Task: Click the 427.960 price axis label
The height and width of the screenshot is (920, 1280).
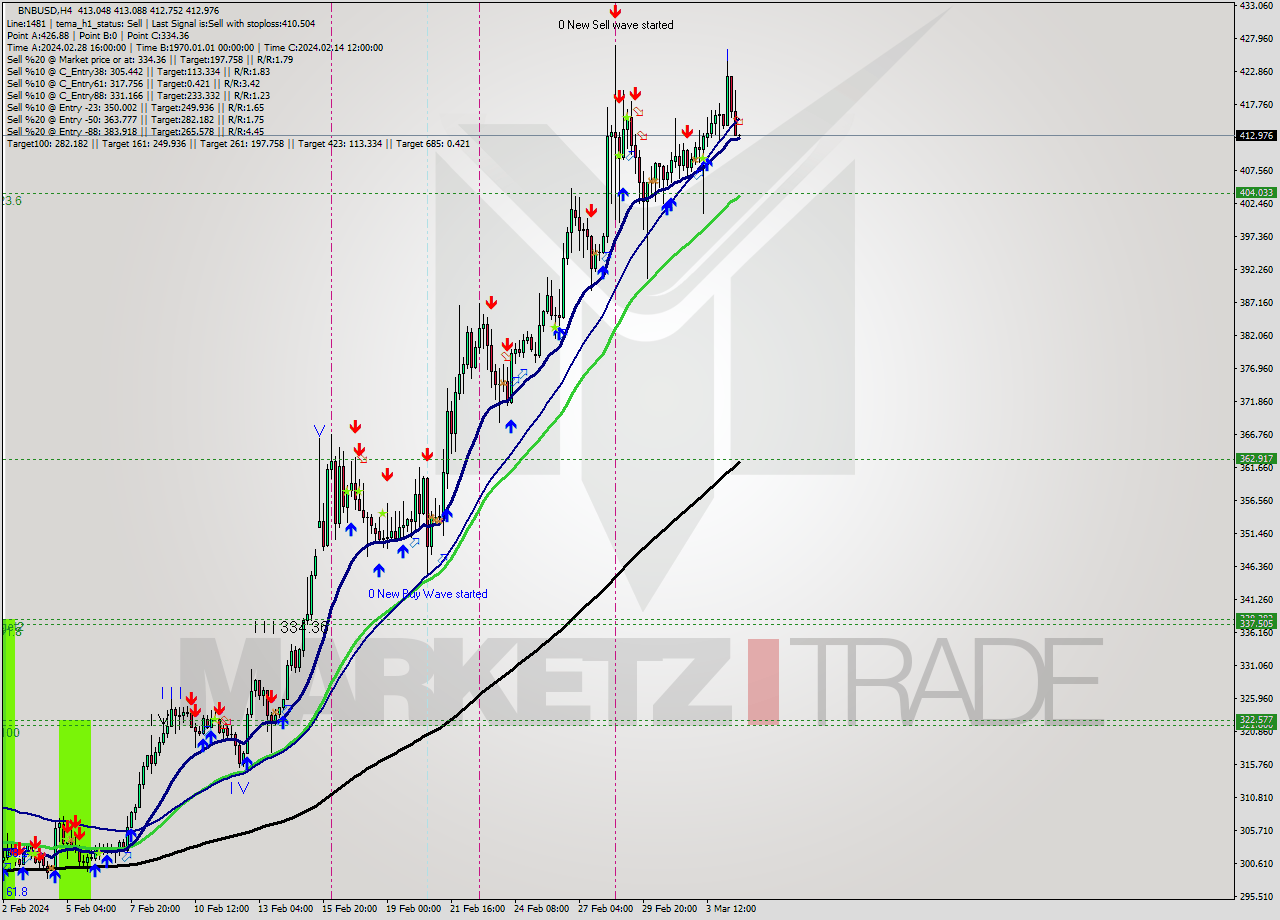Action: [1256, 39]
